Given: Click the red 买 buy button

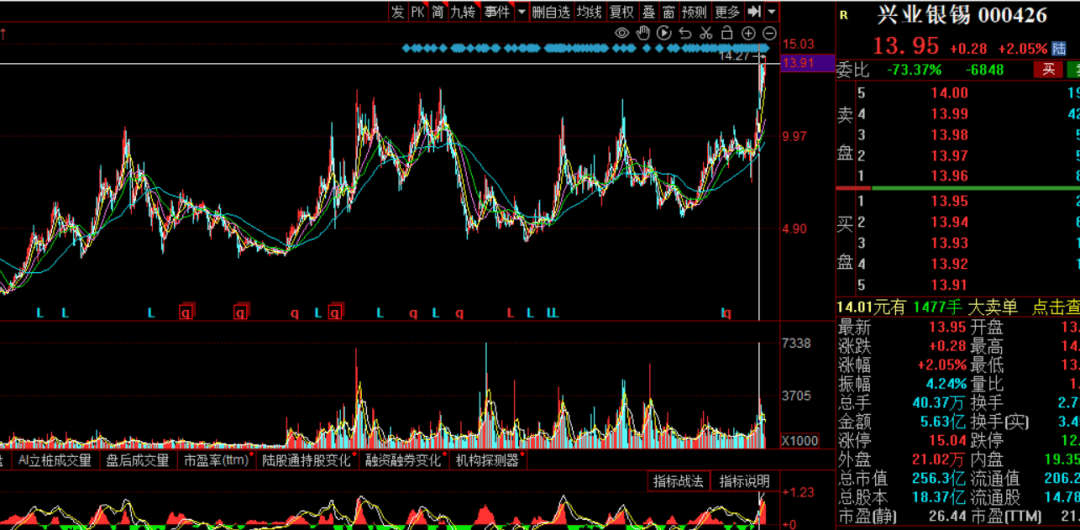Looking at the screenshot, I should tap(1048, 69).
